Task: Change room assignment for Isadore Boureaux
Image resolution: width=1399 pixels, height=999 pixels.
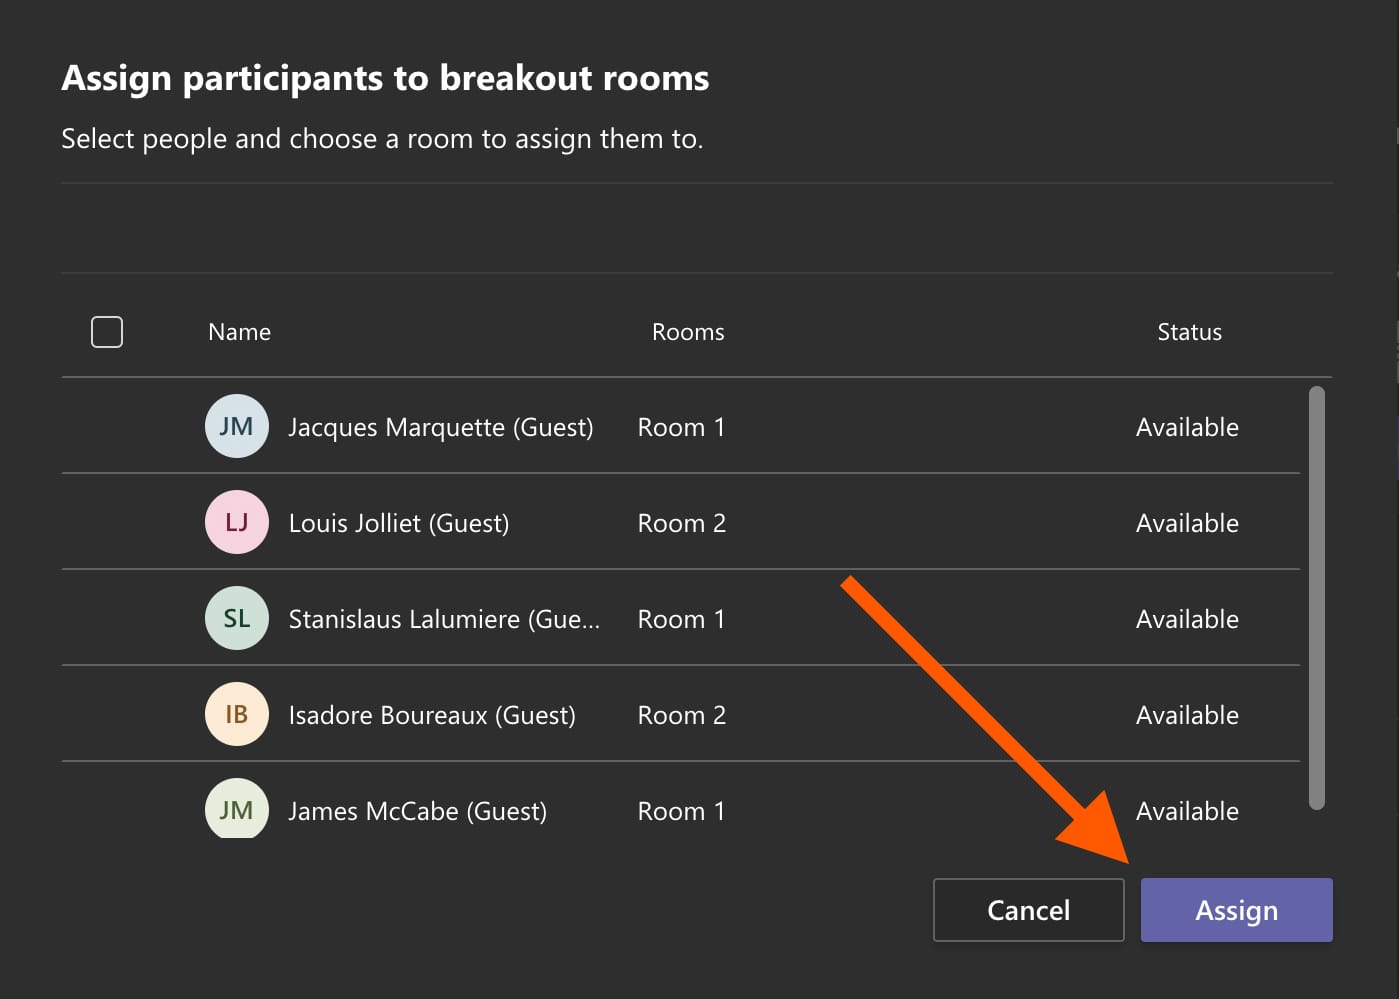Action: (x=681, y=714)
